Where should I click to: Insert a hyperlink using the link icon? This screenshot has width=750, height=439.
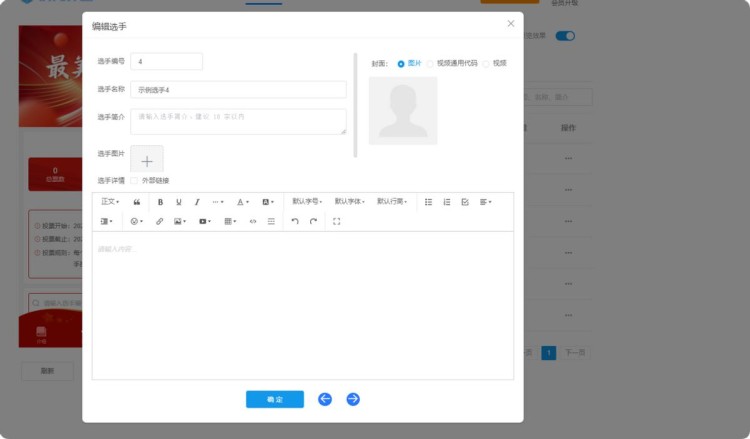pos(159,221)
